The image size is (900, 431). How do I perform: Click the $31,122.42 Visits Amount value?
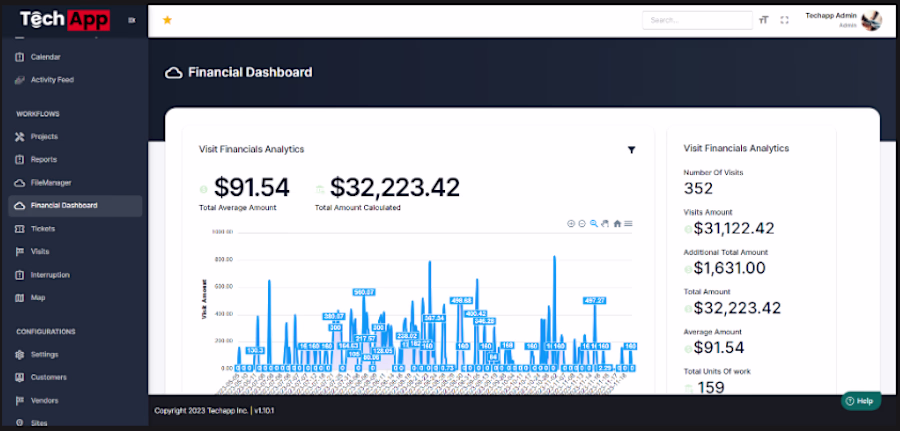[x=734, y=228]
